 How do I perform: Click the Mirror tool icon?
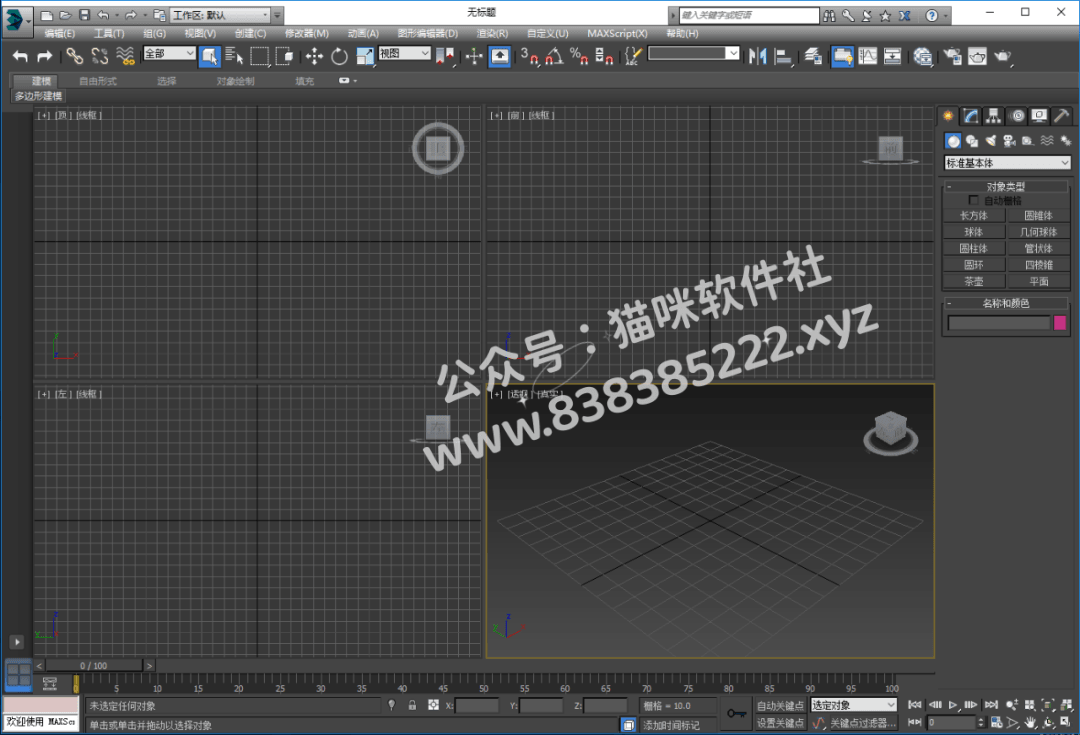757,56
